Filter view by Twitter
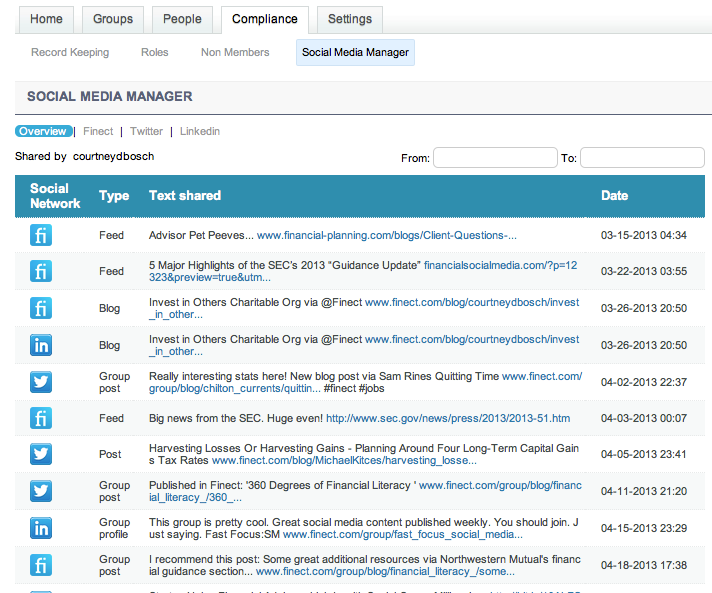This screenshot has height=593, width=712. coord(146,131)
